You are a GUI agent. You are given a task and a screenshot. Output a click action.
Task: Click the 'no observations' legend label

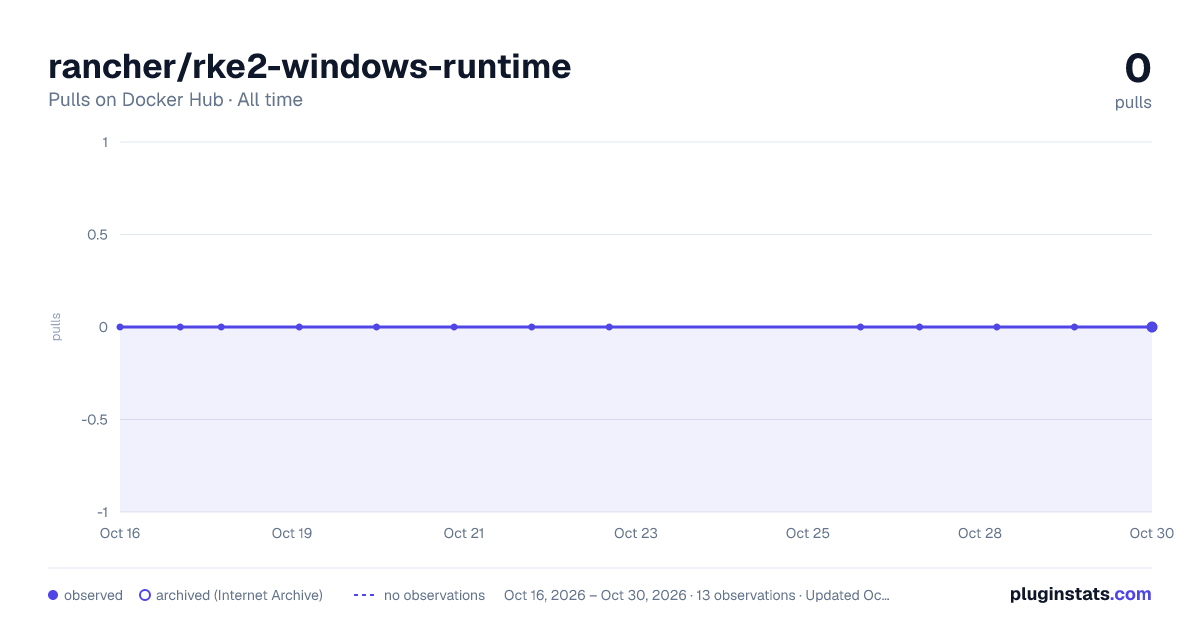434,595
